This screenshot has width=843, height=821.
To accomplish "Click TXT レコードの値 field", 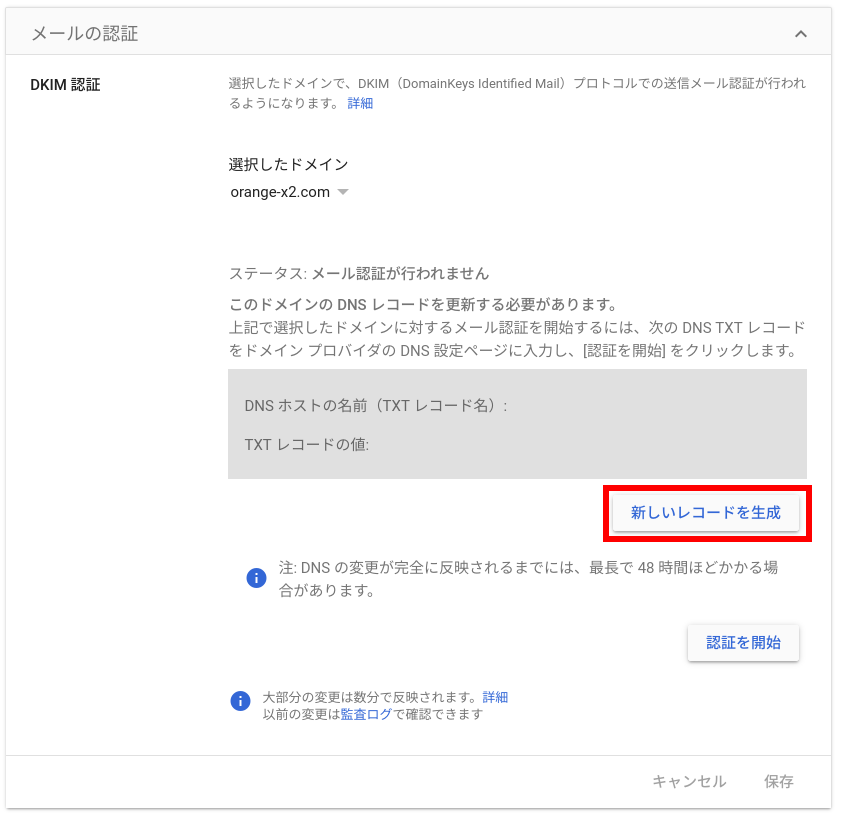I will (307, 444).
